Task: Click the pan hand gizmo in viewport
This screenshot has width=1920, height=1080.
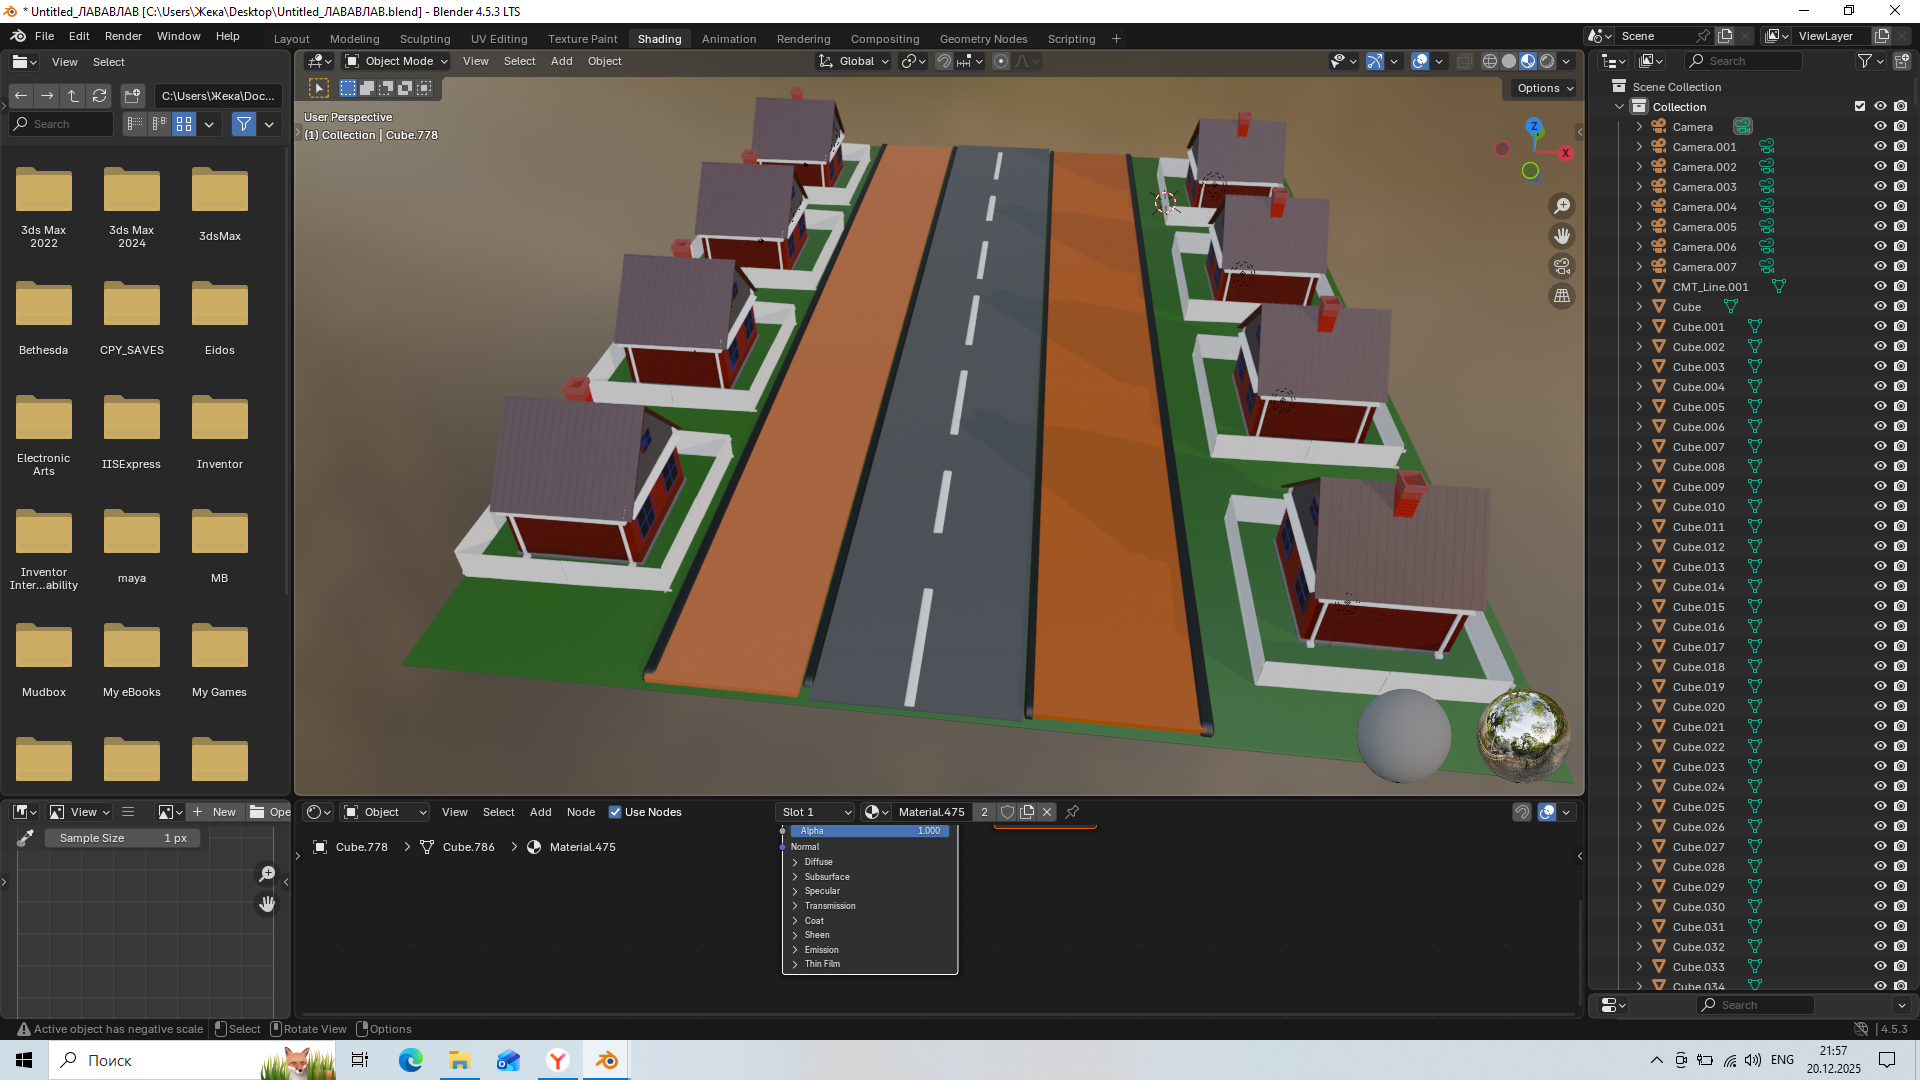Action: pos(1561,236)
